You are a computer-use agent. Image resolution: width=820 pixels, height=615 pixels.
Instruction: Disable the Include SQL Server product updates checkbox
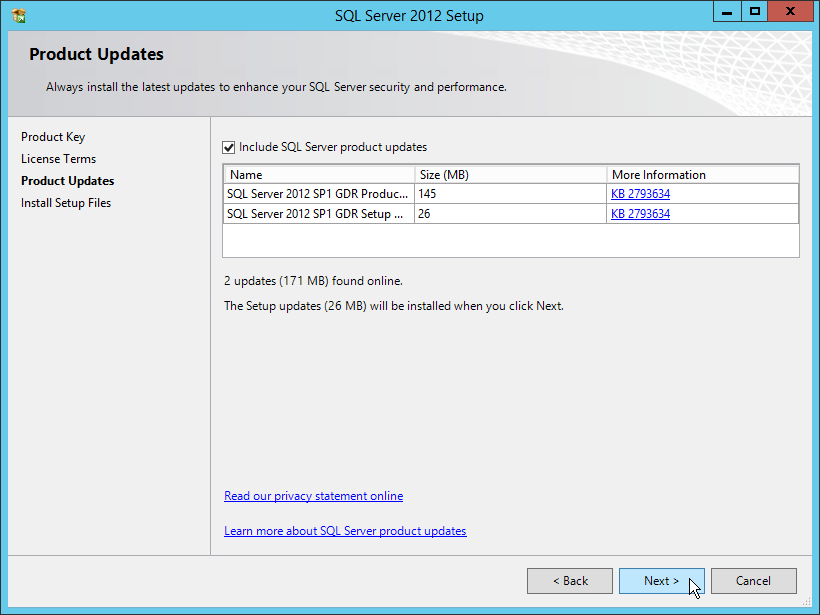click(228, 146)
